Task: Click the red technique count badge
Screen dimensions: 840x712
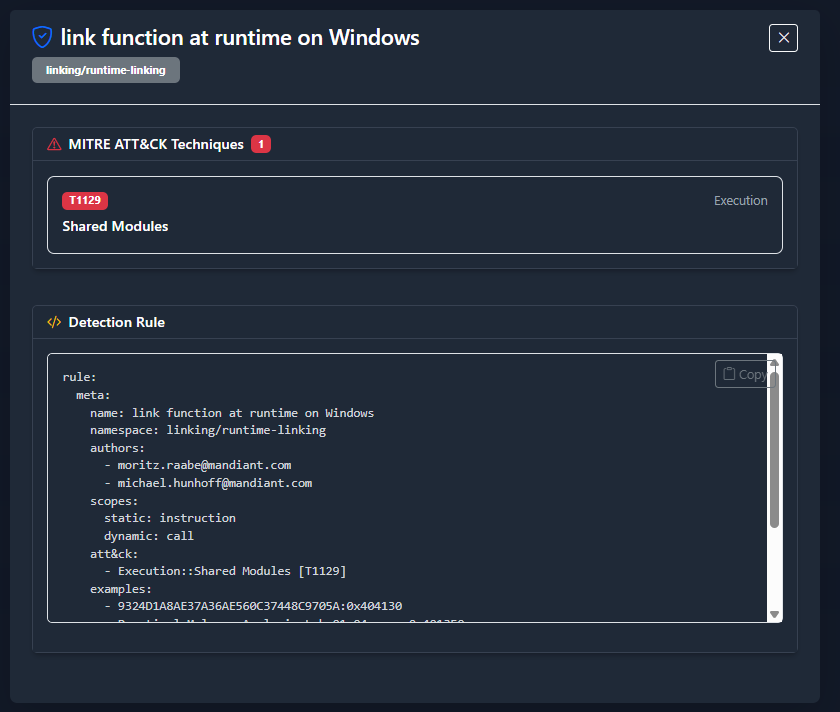Action: (x=261, y=144)
